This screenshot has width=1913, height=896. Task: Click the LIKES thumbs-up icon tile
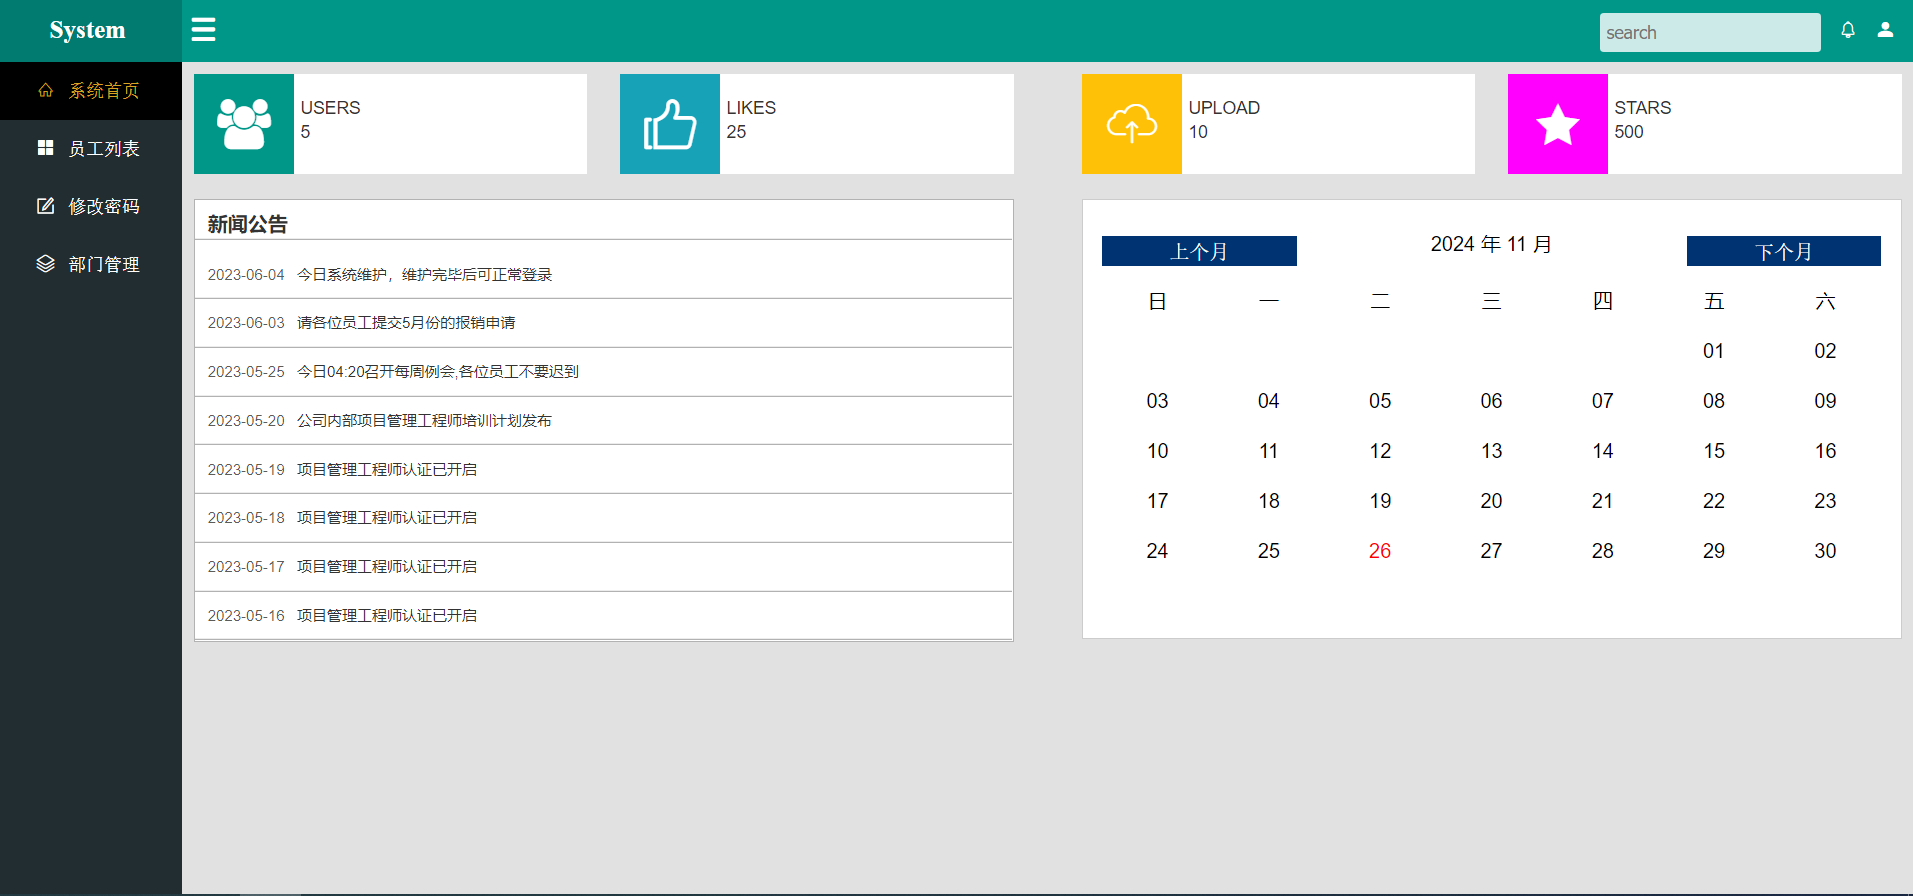670,124
